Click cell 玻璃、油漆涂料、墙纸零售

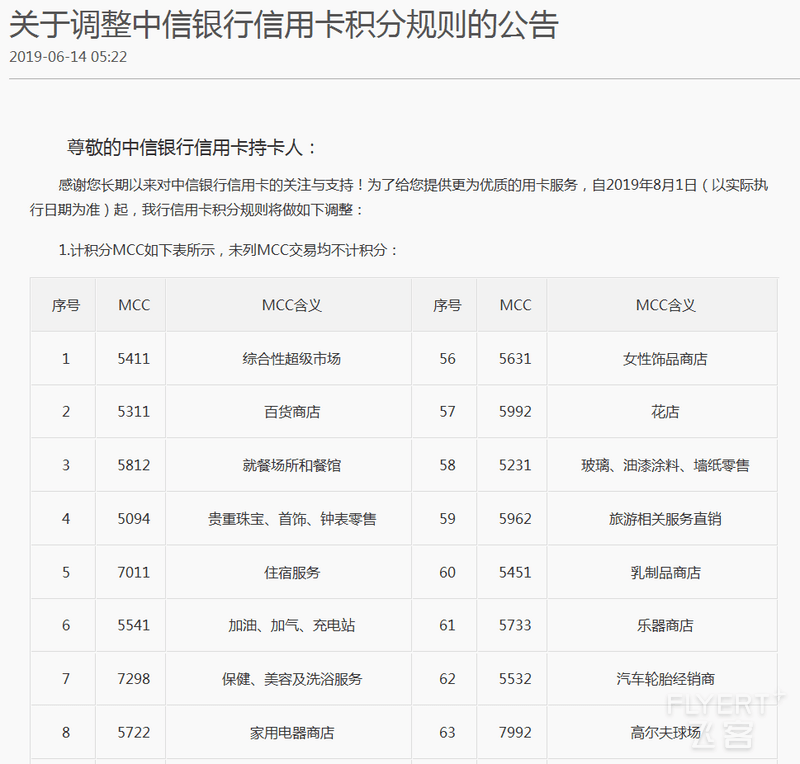(x=665, y=465)
